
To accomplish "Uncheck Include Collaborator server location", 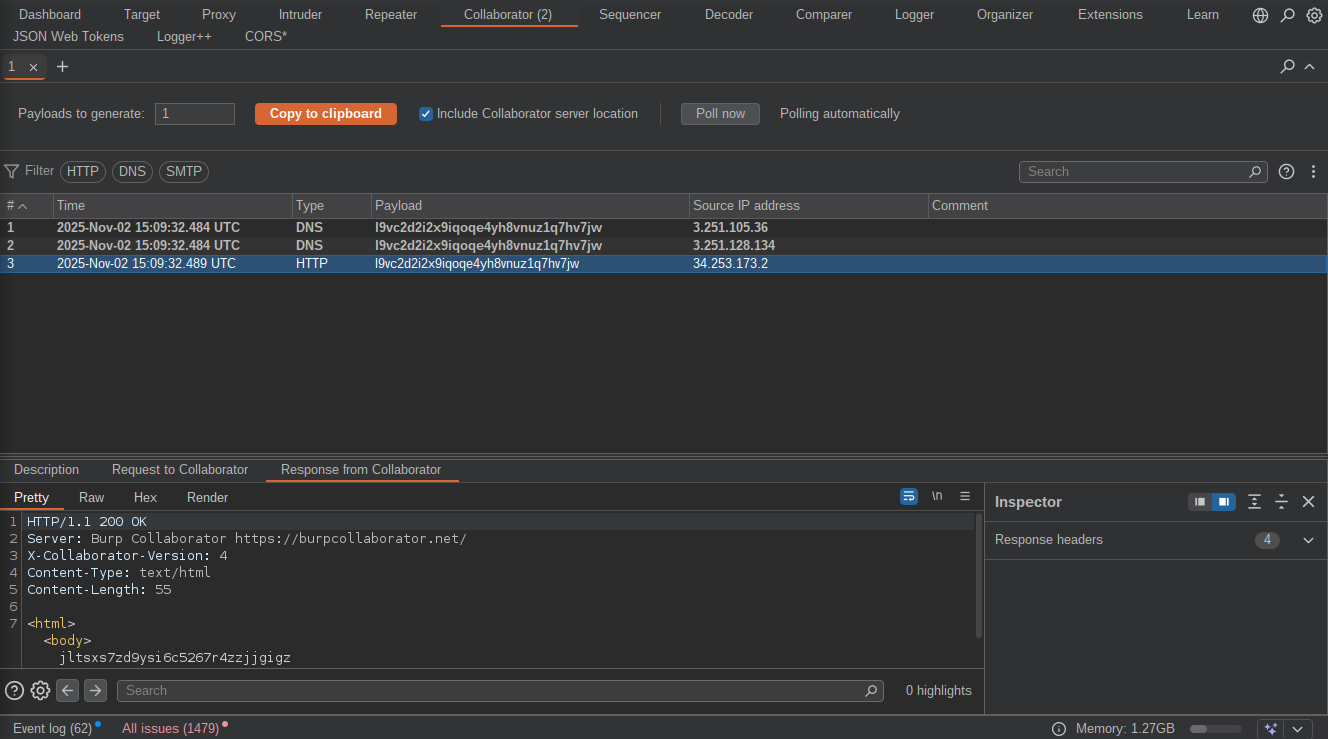I will (426, 114).
